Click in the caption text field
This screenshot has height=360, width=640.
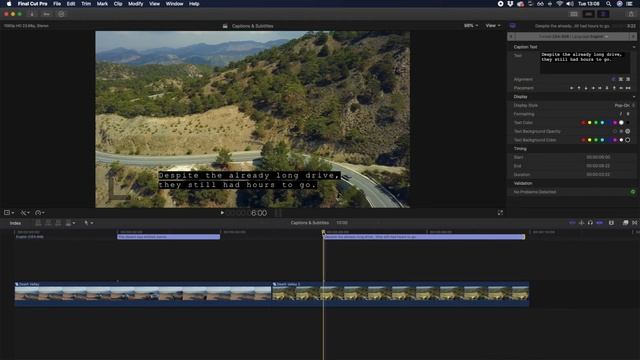click(585, 62)
